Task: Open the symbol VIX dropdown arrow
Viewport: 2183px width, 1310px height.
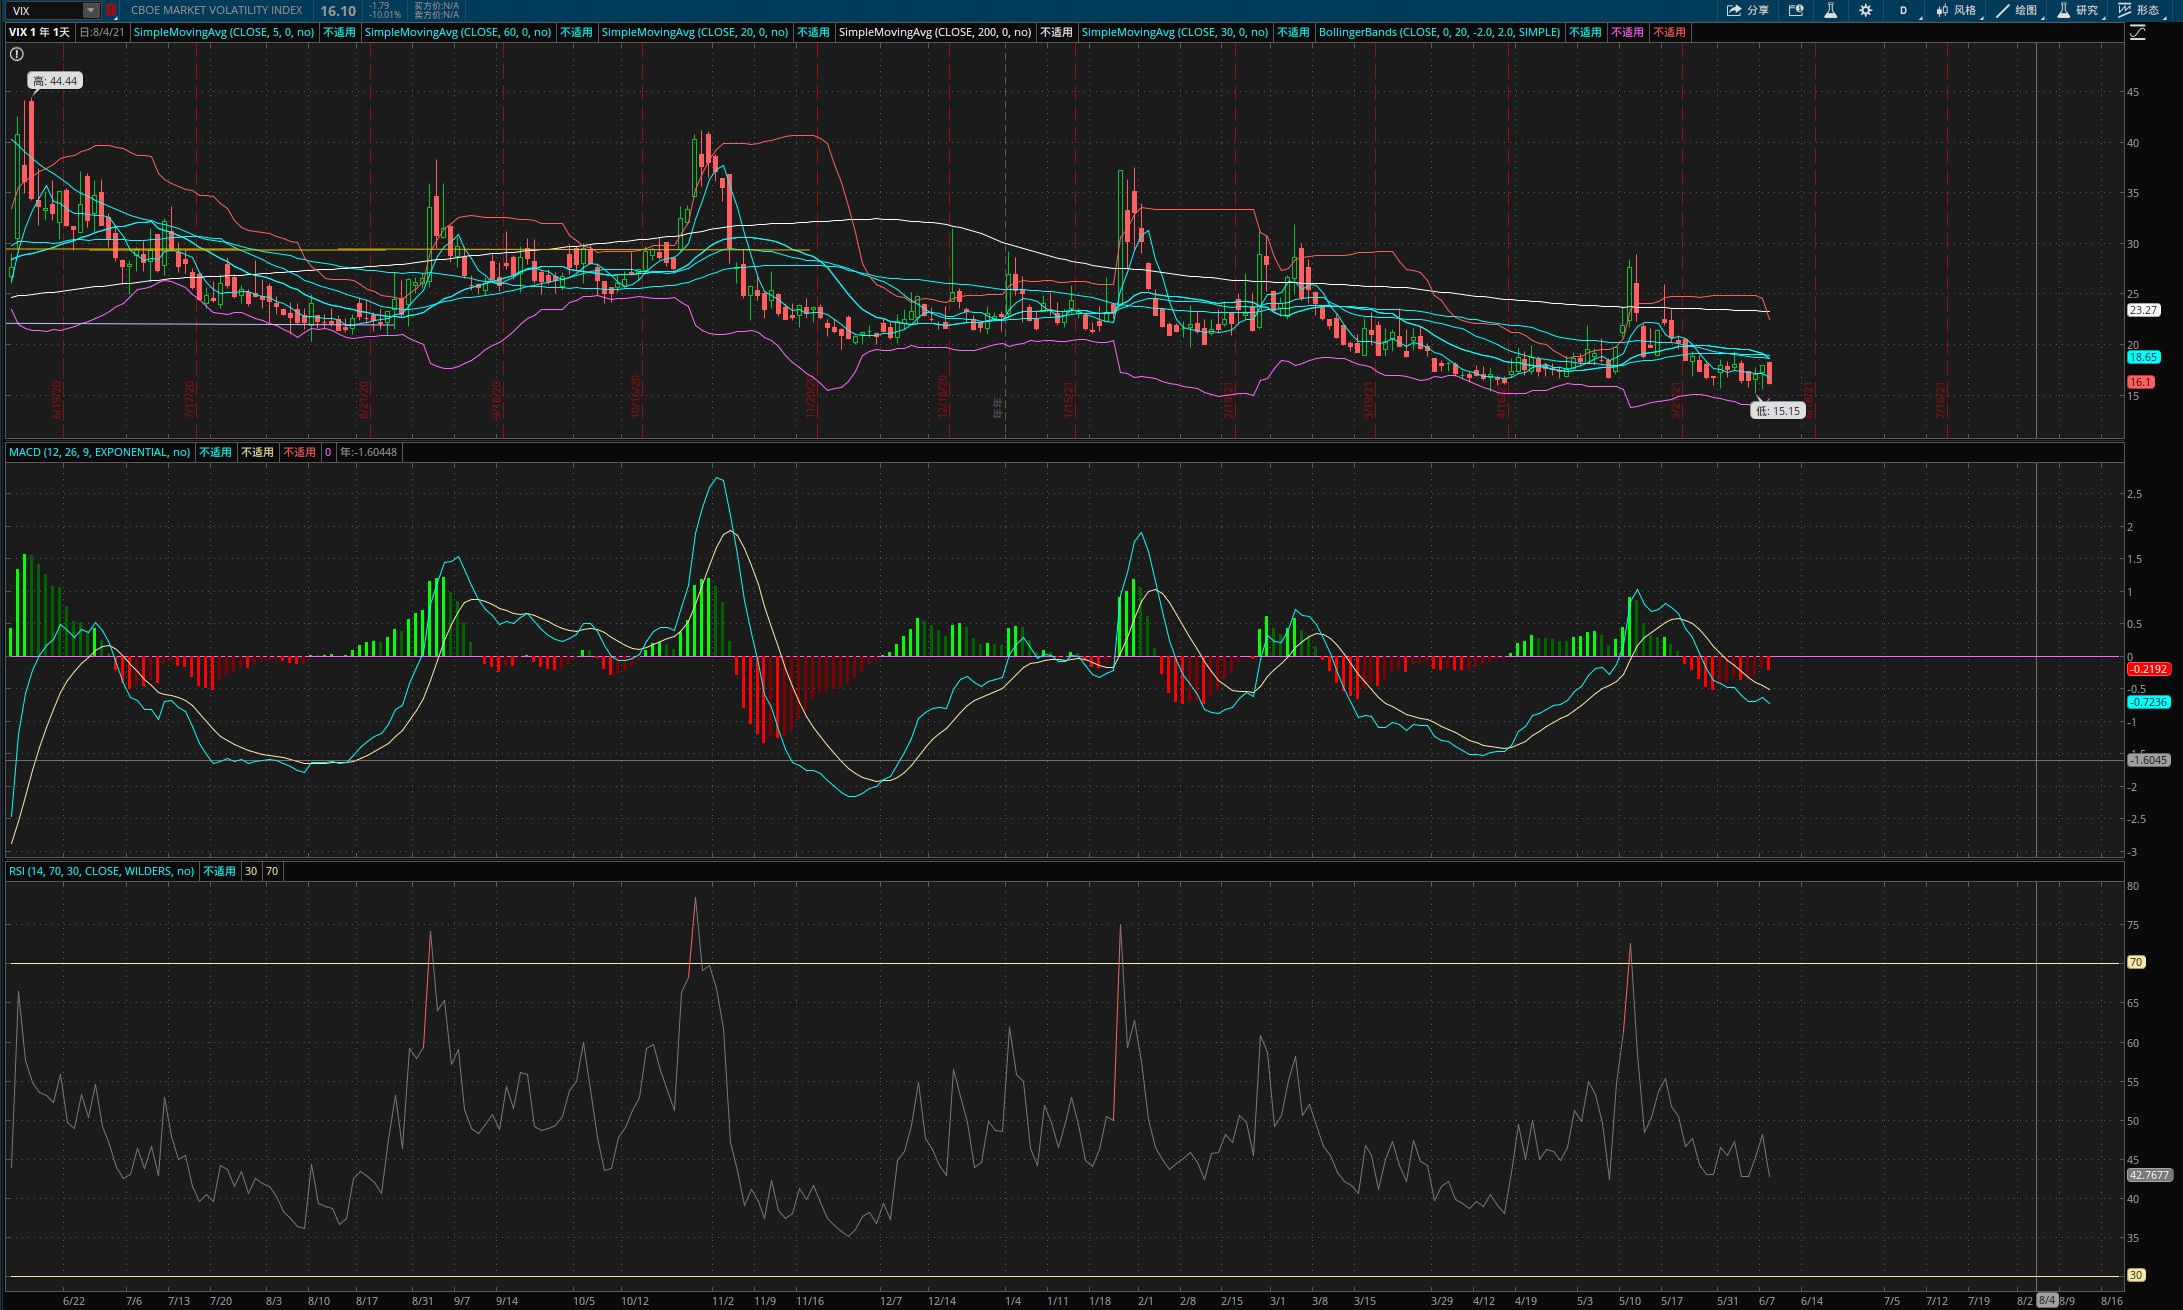Action: click(x=90, y=10)
